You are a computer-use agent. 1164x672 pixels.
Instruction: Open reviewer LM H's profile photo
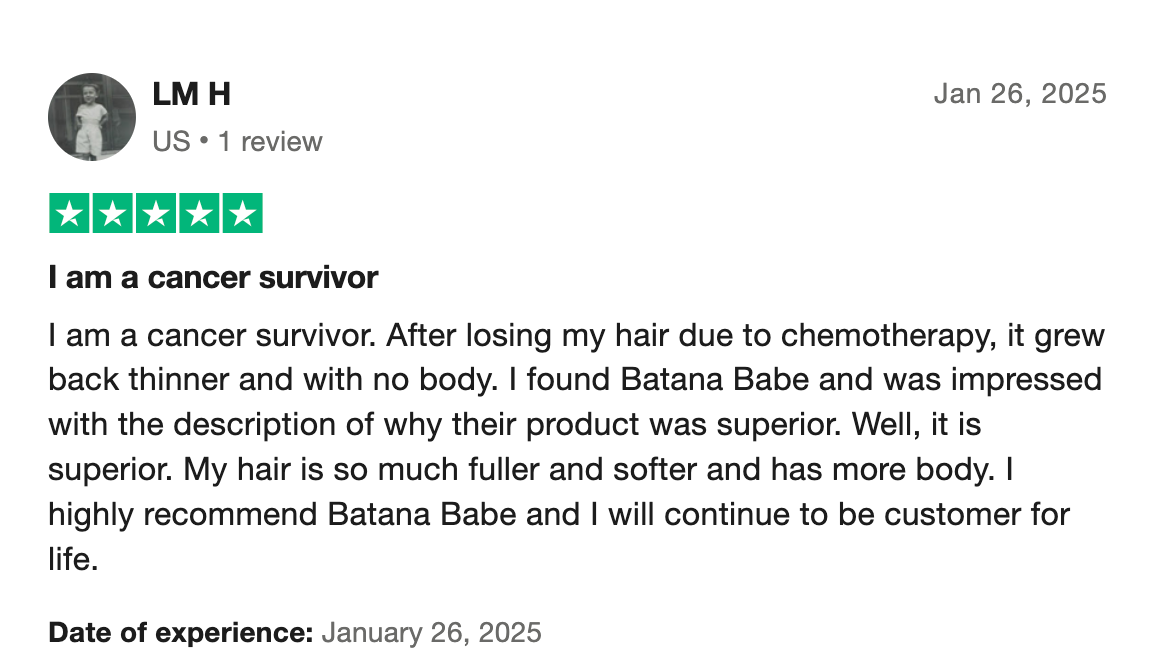pyautogui.click(x=92, y=117)
